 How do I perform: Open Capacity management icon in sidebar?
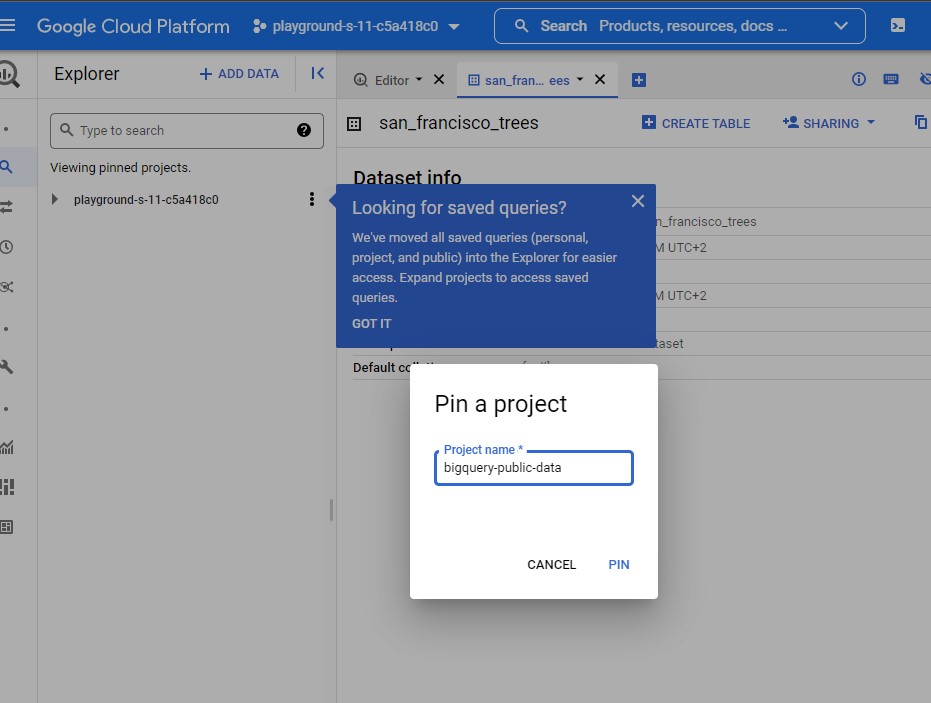click(x=7, y=487)
